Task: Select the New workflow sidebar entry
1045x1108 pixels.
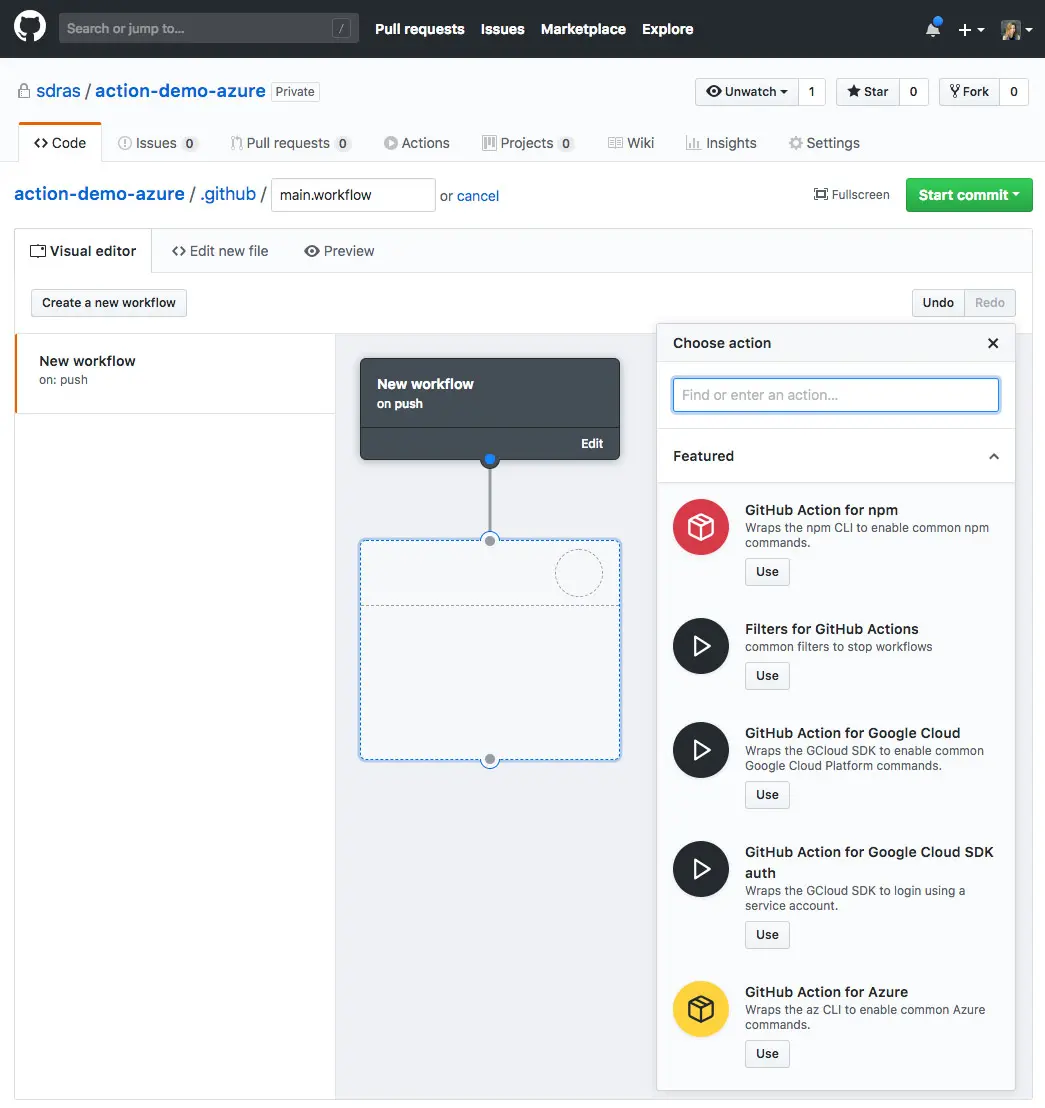Action: click(x=175, y=373)
